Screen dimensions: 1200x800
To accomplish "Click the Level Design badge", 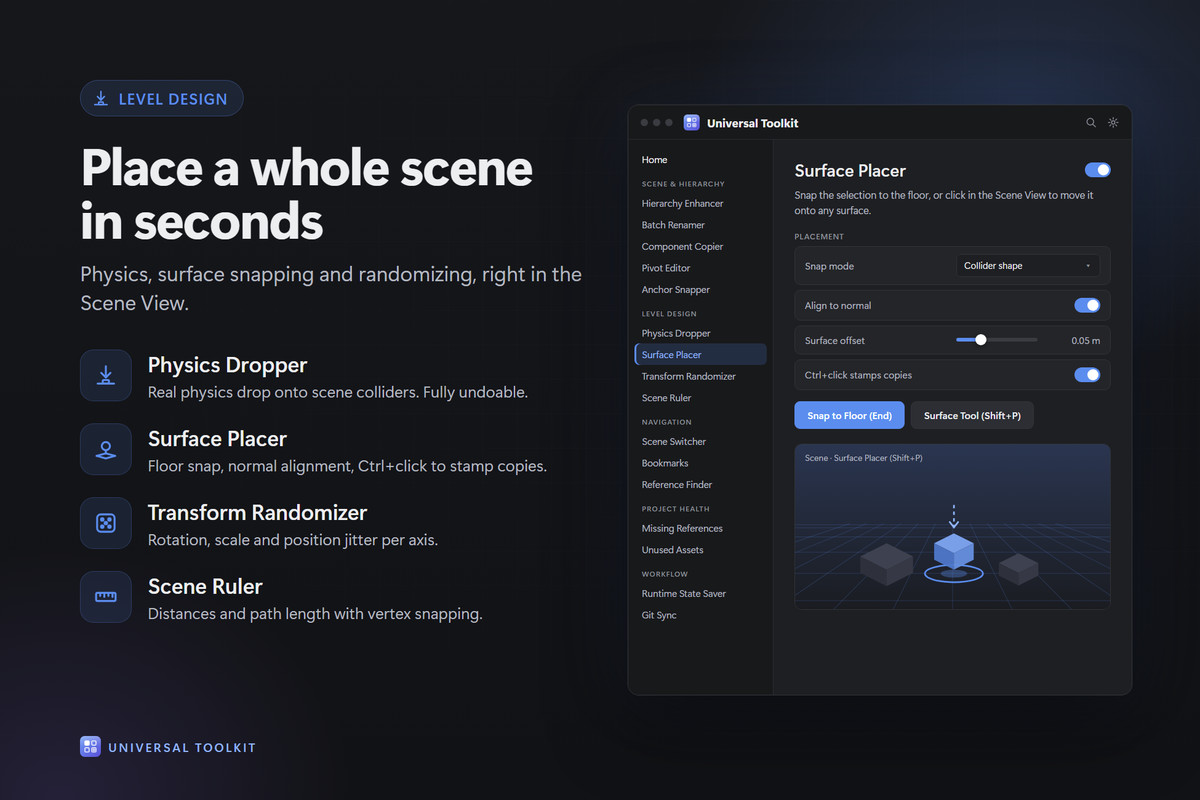I will point(162,99).
